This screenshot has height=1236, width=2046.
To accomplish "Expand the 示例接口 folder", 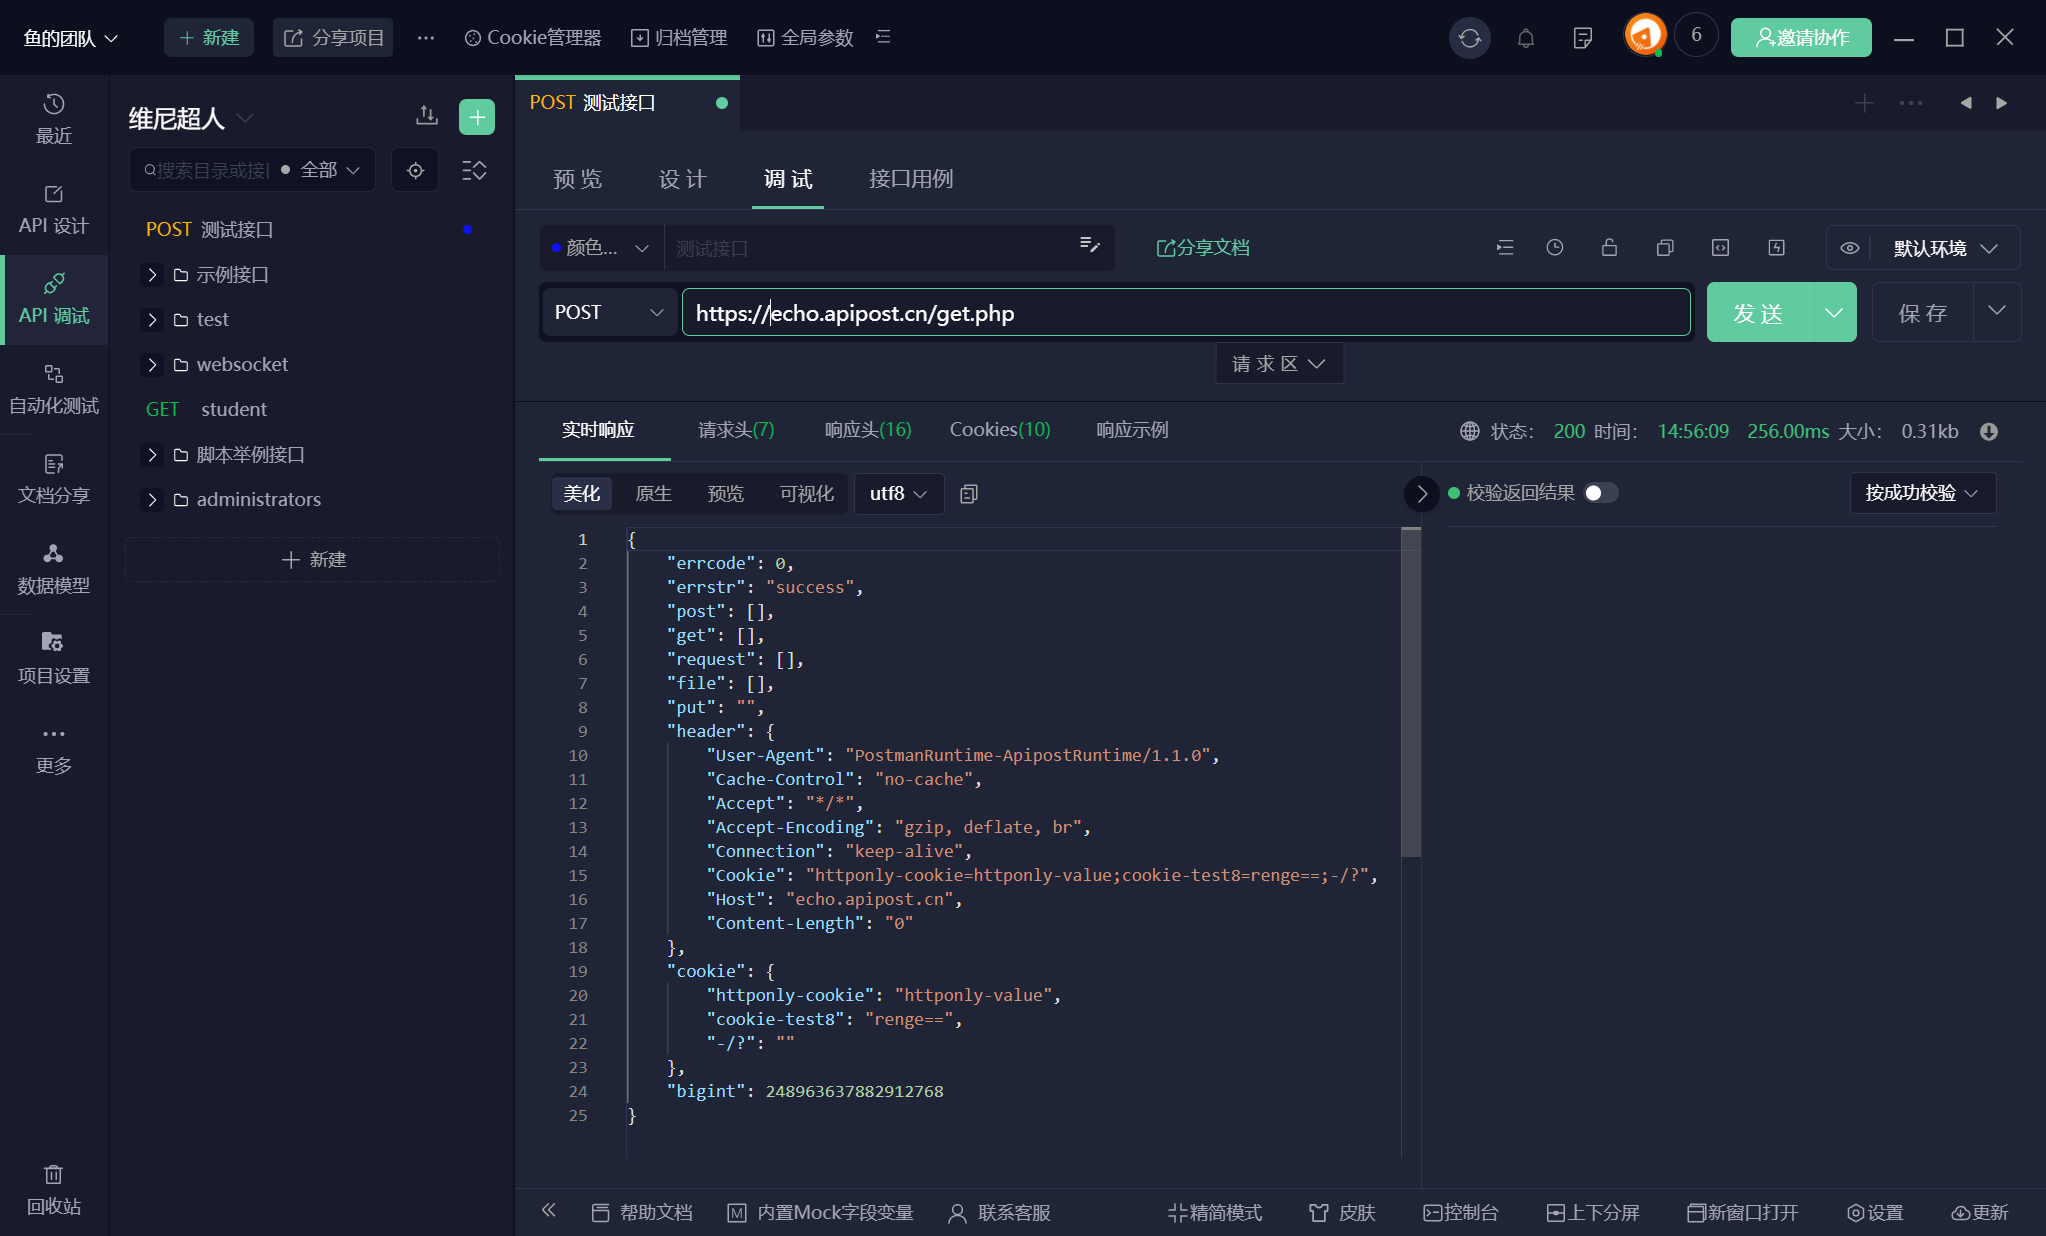I will [x=152, y=274].
